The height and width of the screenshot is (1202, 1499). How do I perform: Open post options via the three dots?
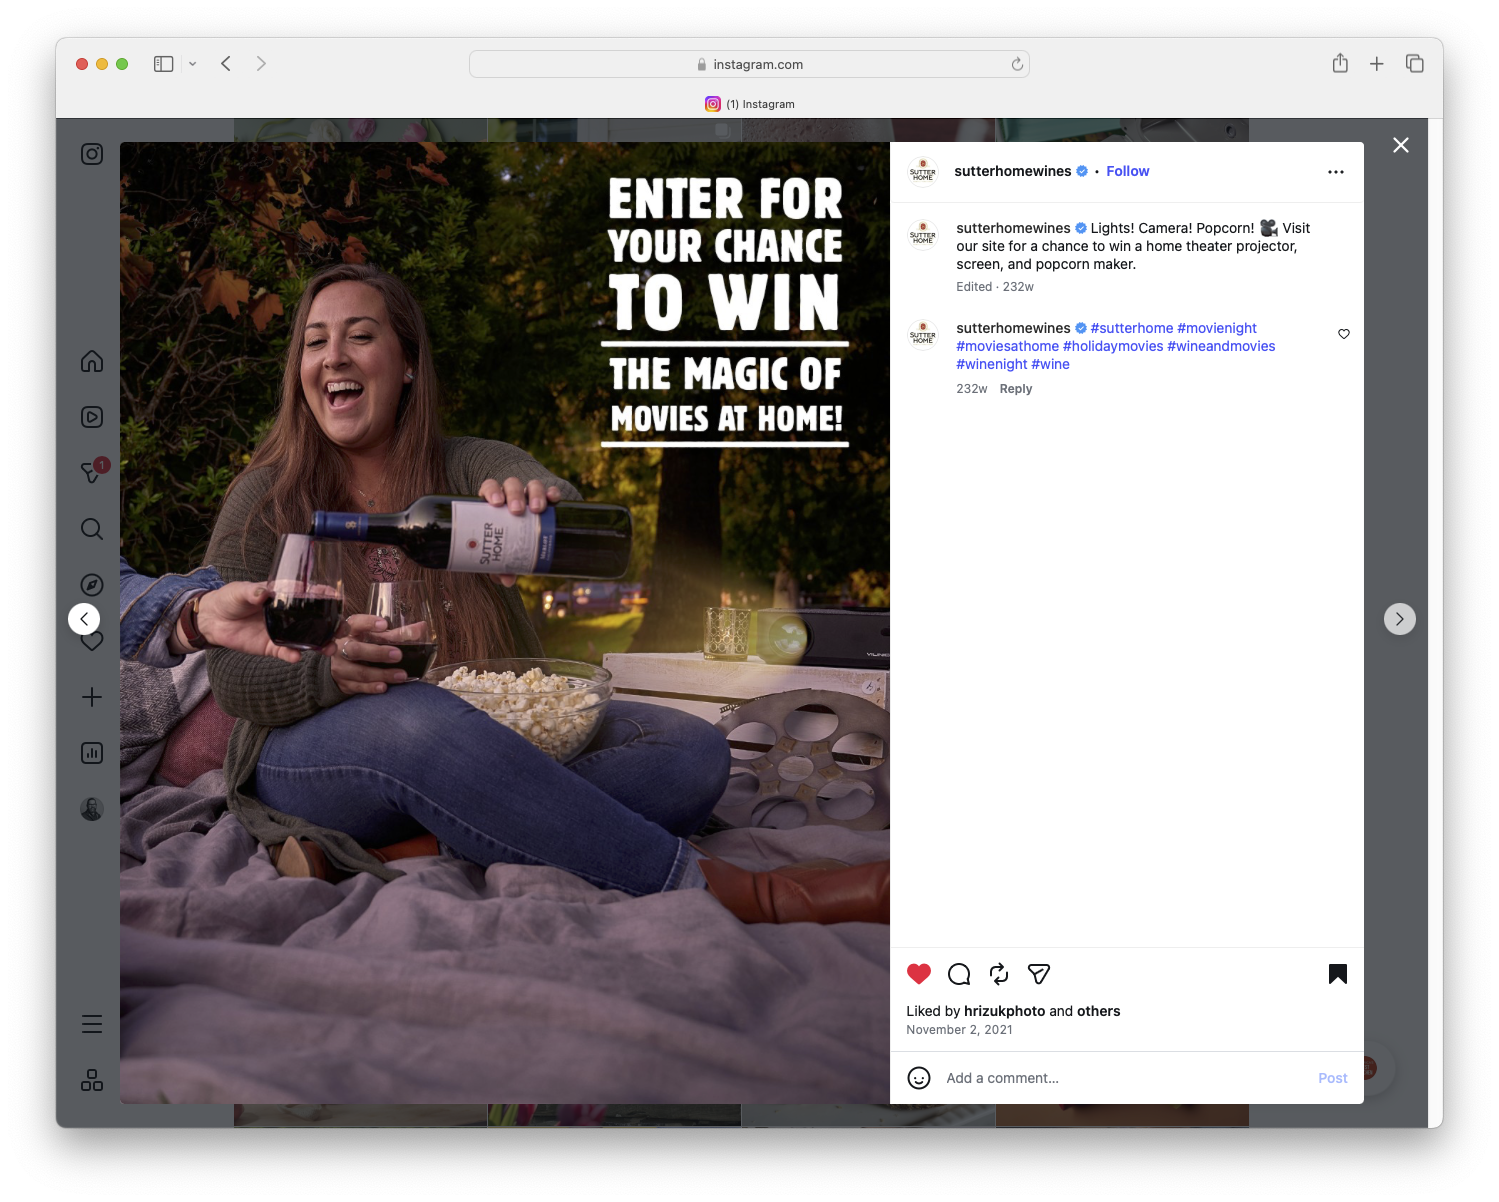coord(1336,171)
